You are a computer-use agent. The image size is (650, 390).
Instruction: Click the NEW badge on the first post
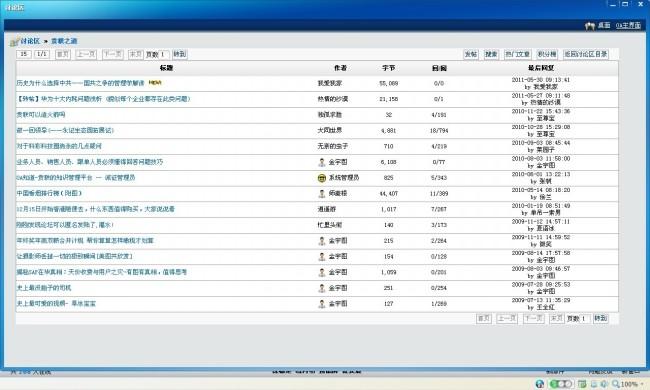[155, 82]
